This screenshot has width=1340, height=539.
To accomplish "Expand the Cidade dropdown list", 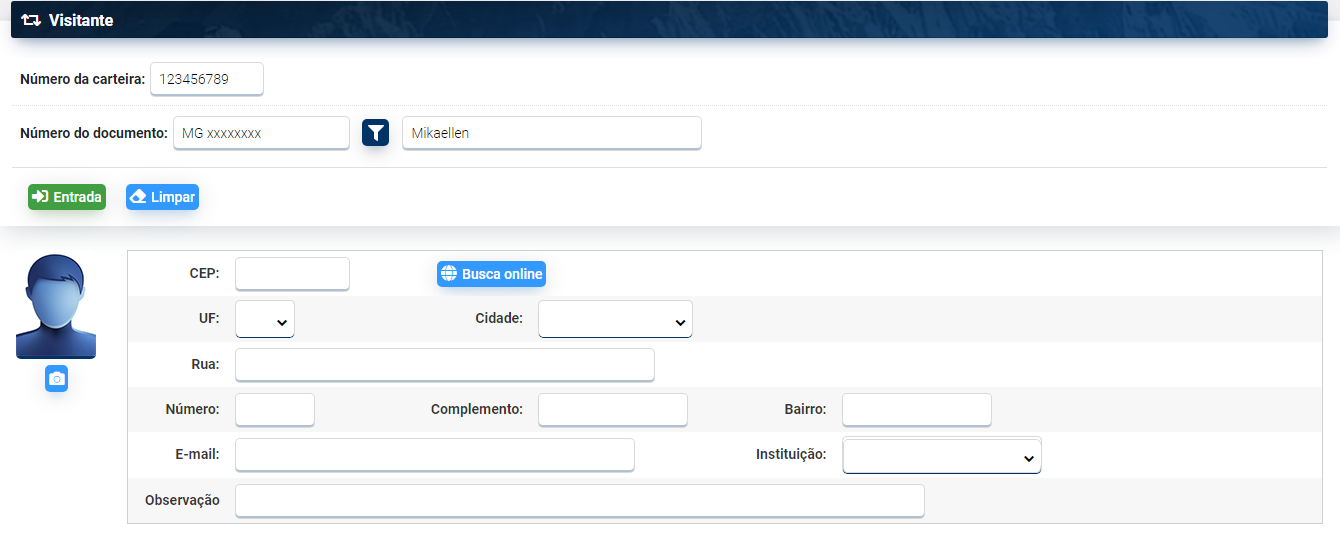I will click(615, 320).
